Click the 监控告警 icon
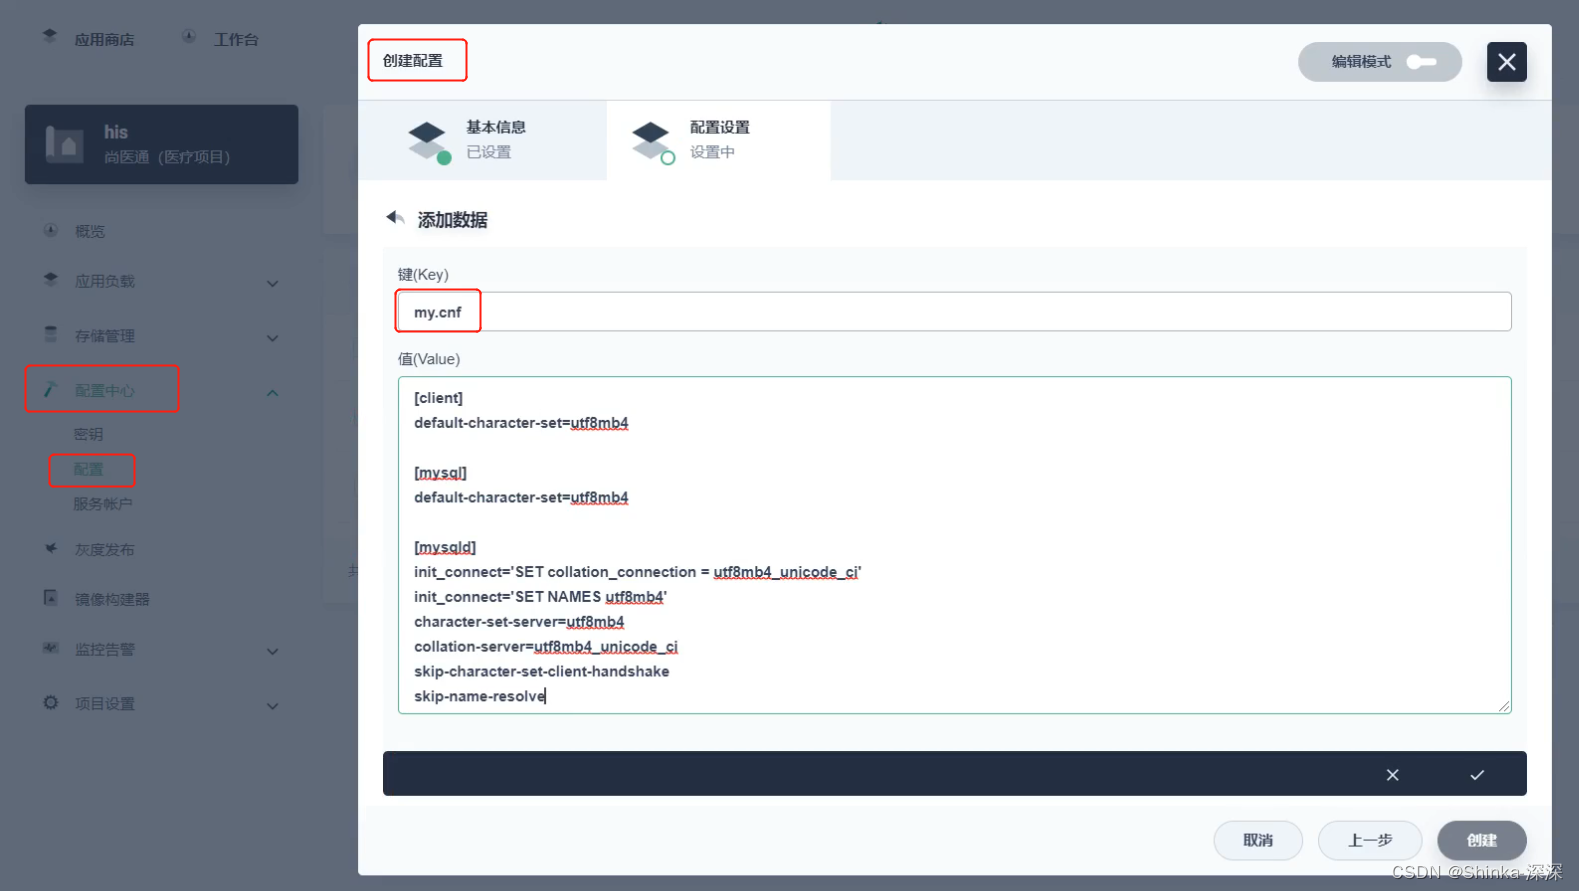 [x=50, y=648]
